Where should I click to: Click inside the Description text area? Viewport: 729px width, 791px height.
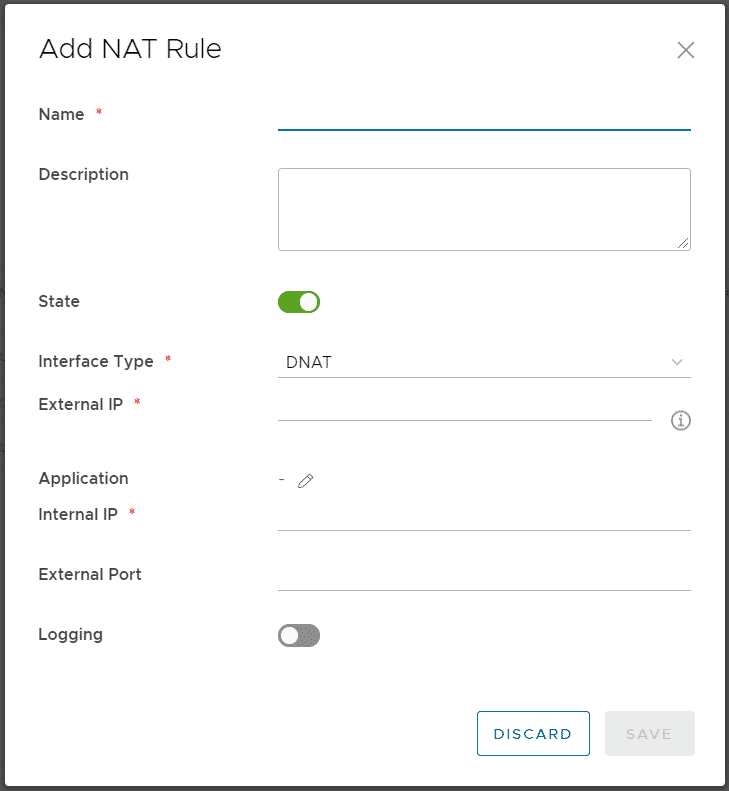[x=484, y=209]
